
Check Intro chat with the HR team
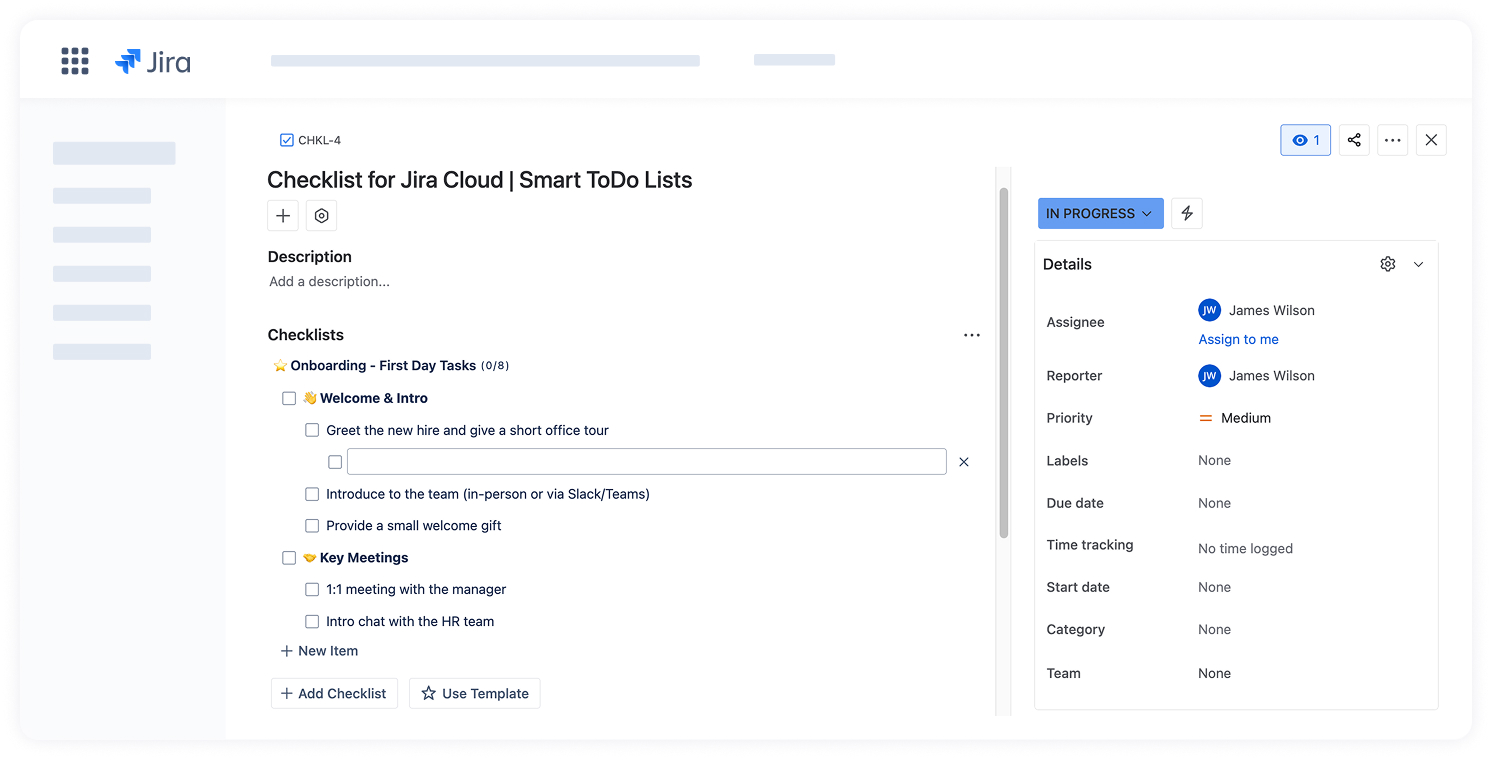tap(312, 621)
